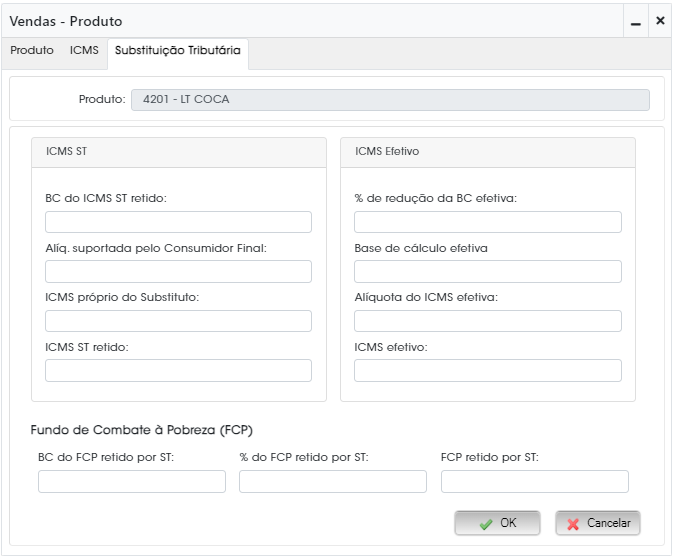Select the ICMS próprio do Substituto input

pos(178,321)
